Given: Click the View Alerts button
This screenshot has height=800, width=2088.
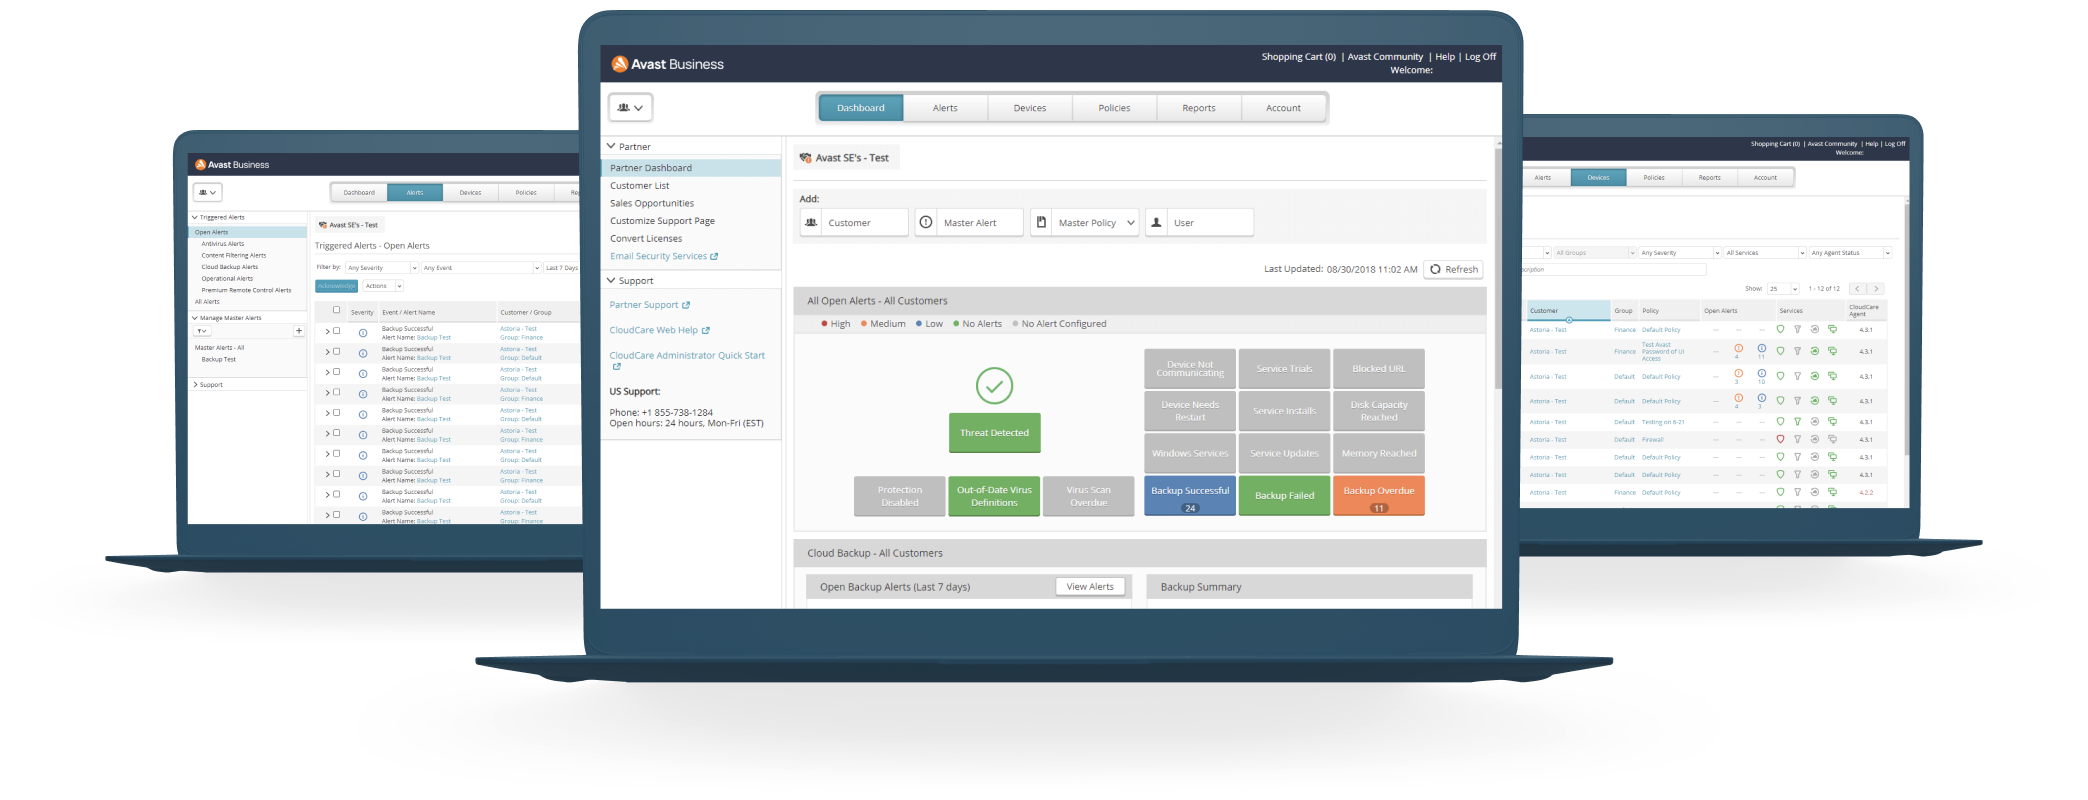Looking at the screenshot, I should coord(1089,587).
